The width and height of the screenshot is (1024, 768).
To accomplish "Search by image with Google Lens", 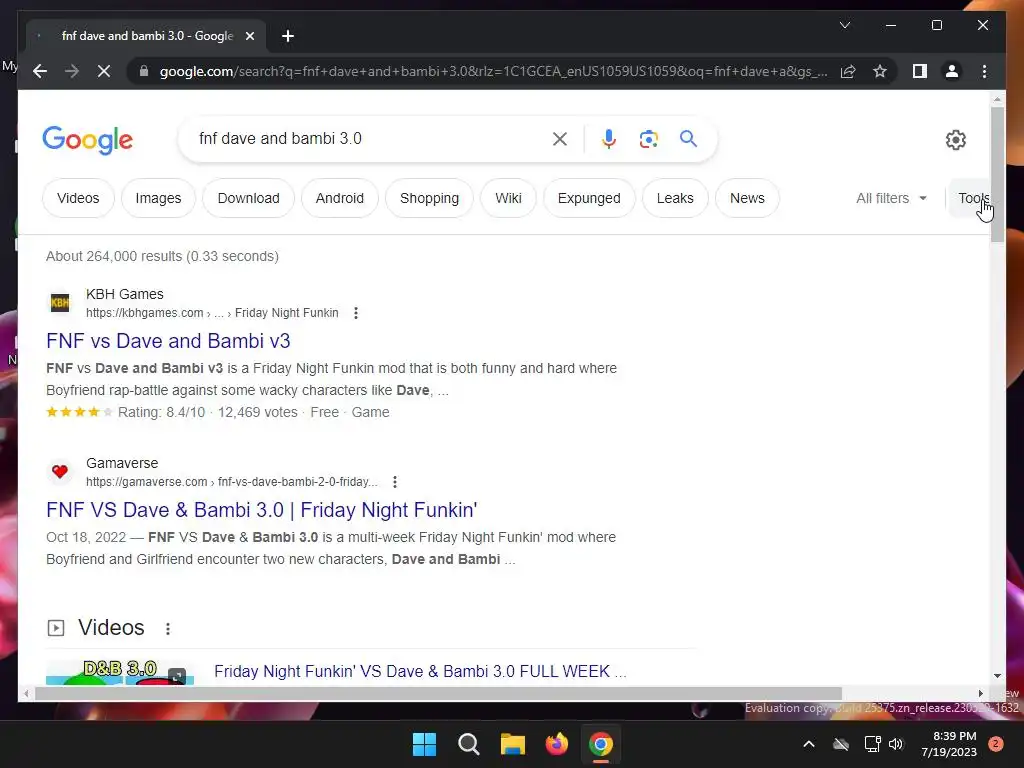I will pyautogui.click(x=648, y=138).
